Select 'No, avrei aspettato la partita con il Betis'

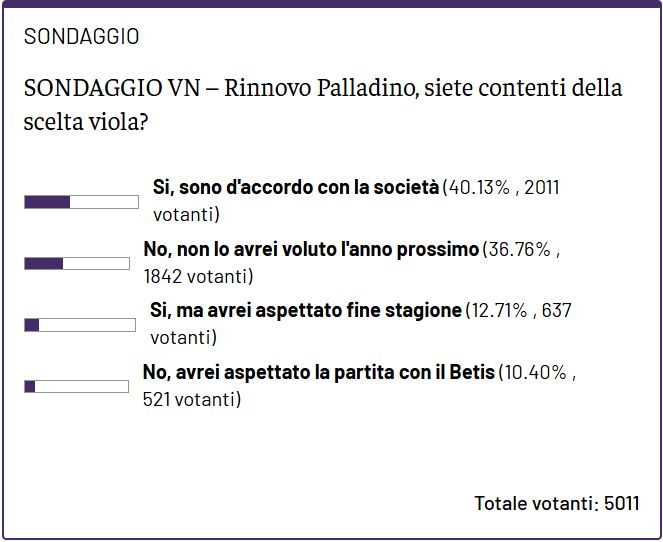click(319, 372)
